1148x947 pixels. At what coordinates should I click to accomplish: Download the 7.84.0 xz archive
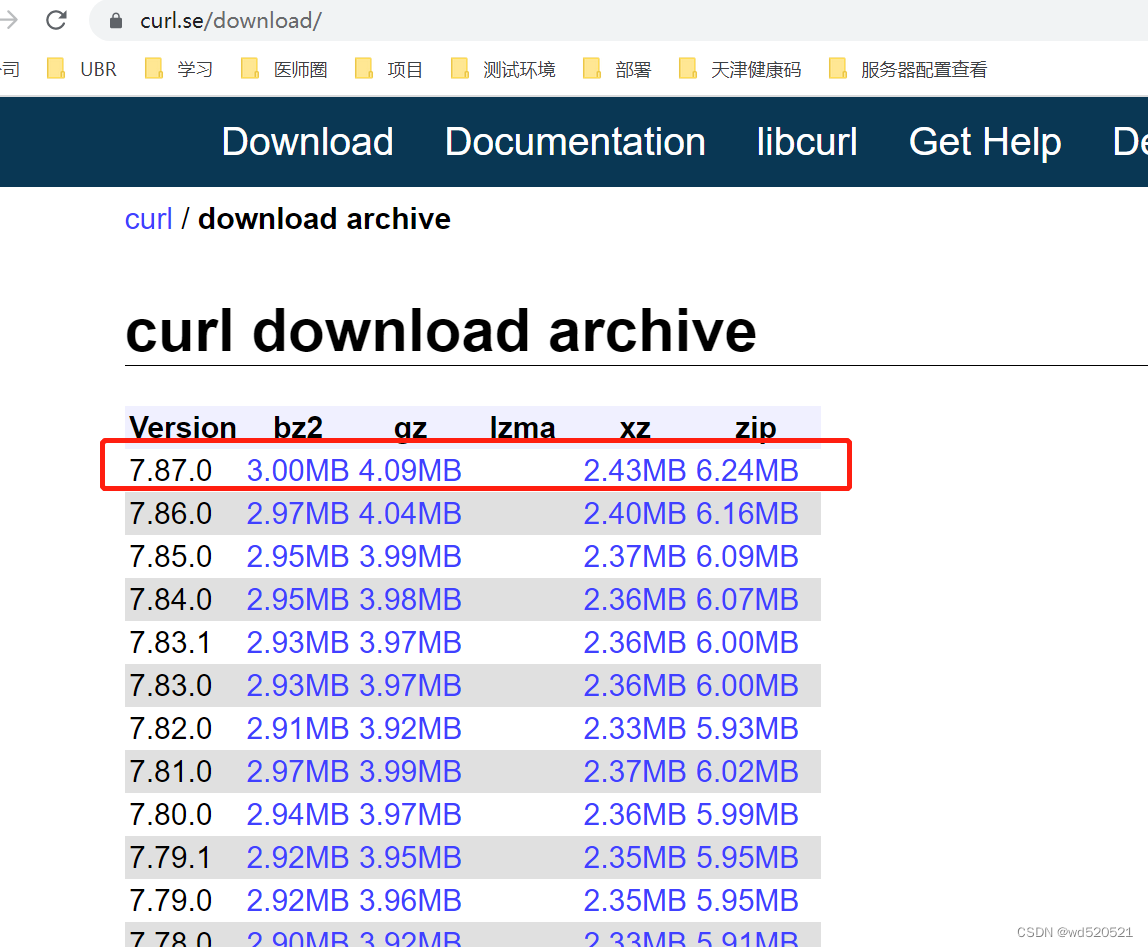pos(635,600)
